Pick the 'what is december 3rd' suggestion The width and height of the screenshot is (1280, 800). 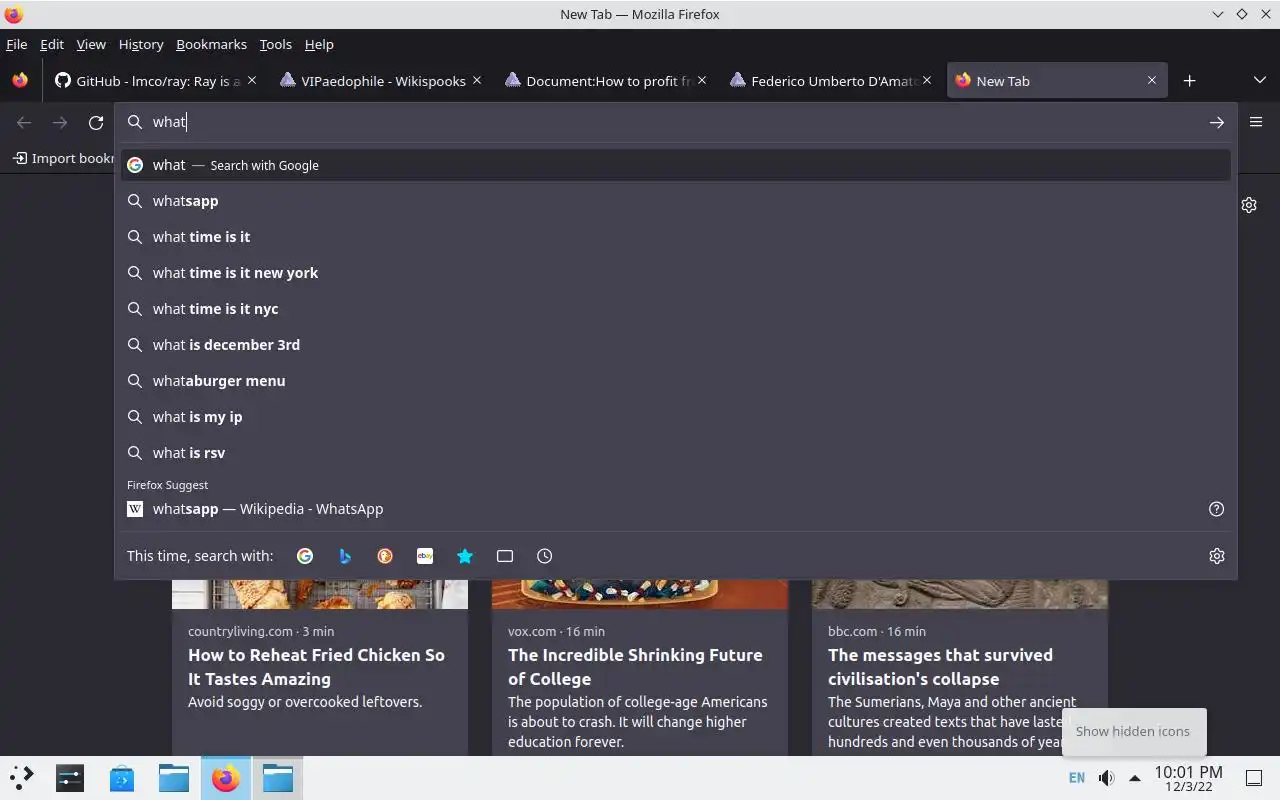(x=676, y=345)
